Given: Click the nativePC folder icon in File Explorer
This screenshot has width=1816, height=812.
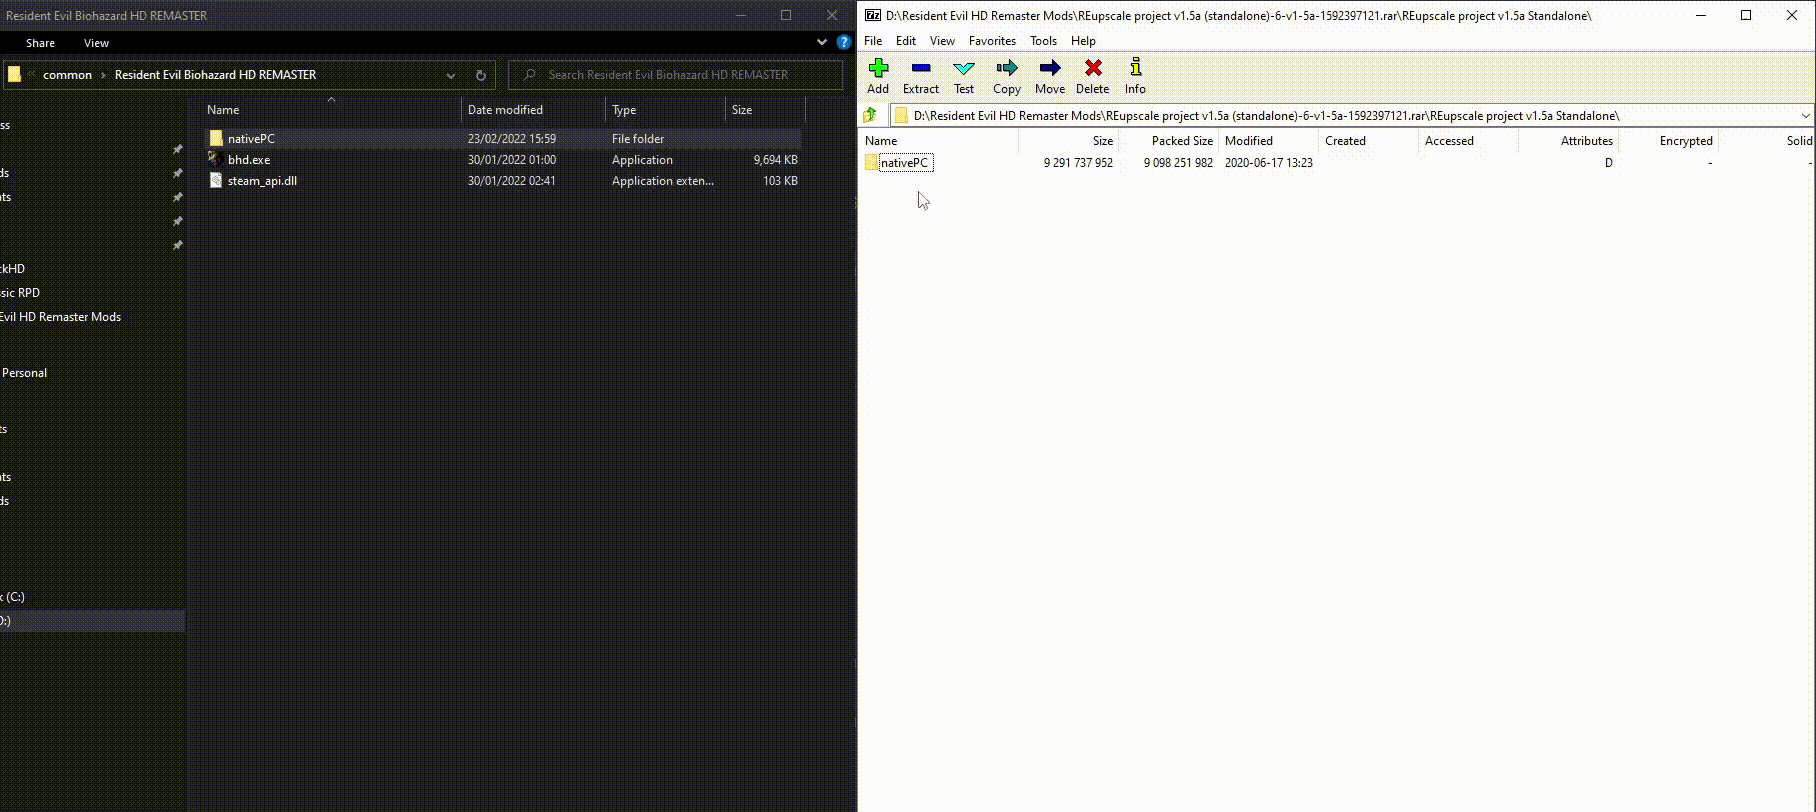Looking at the screenshot, I should click(x=215, y=138).
